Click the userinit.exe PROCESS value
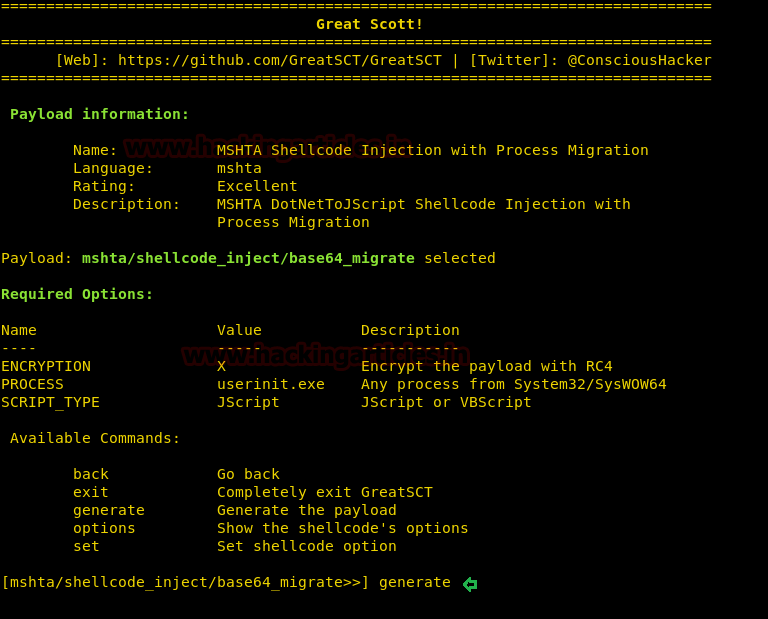 tap(271, 384)
